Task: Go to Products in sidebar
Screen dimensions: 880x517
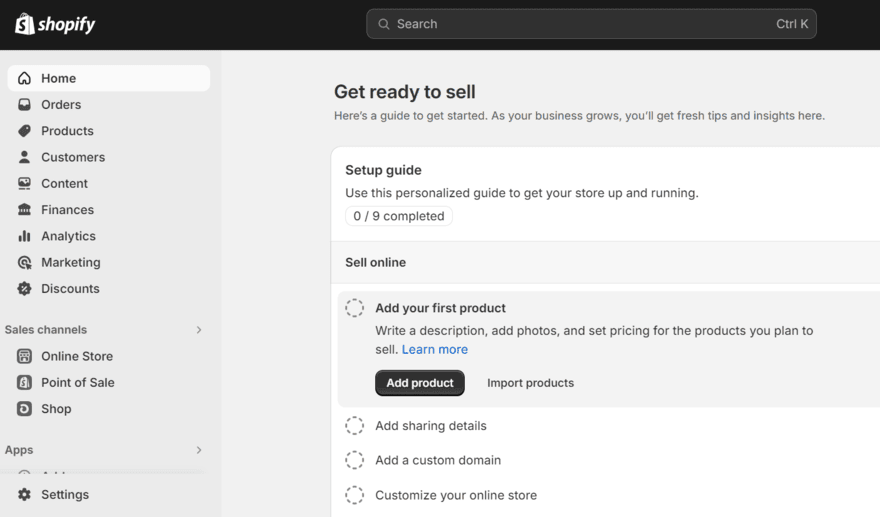Action: (x=109, y=131)
